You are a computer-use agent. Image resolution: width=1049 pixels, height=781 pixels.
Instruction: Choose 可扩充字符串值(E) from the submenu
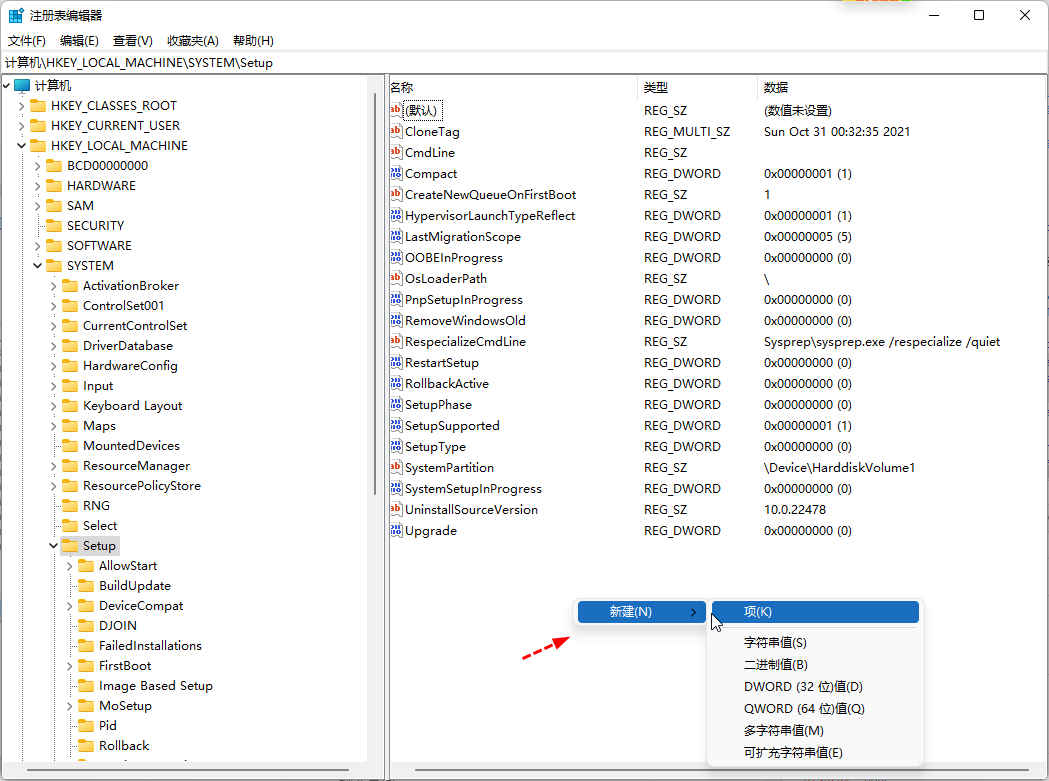815,753
